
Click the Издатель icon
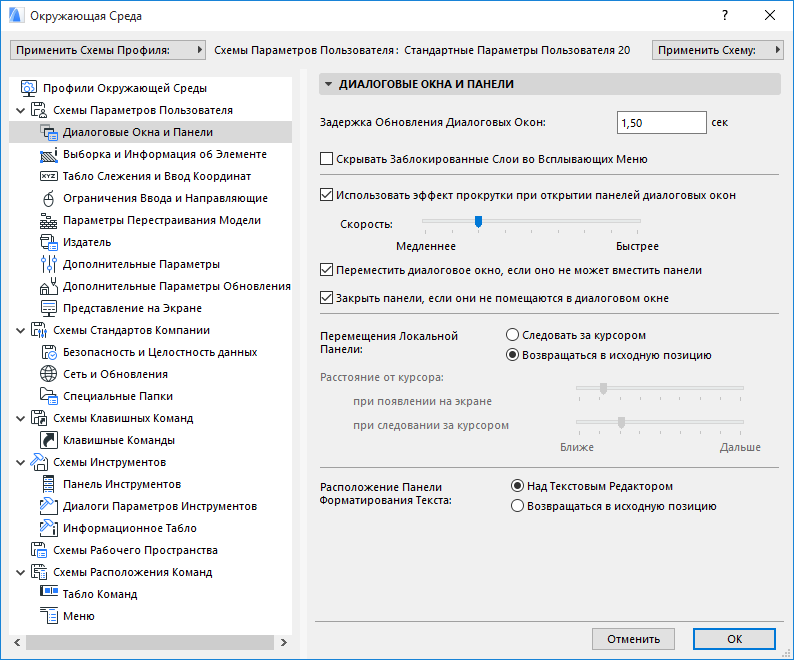coord(49,242)
